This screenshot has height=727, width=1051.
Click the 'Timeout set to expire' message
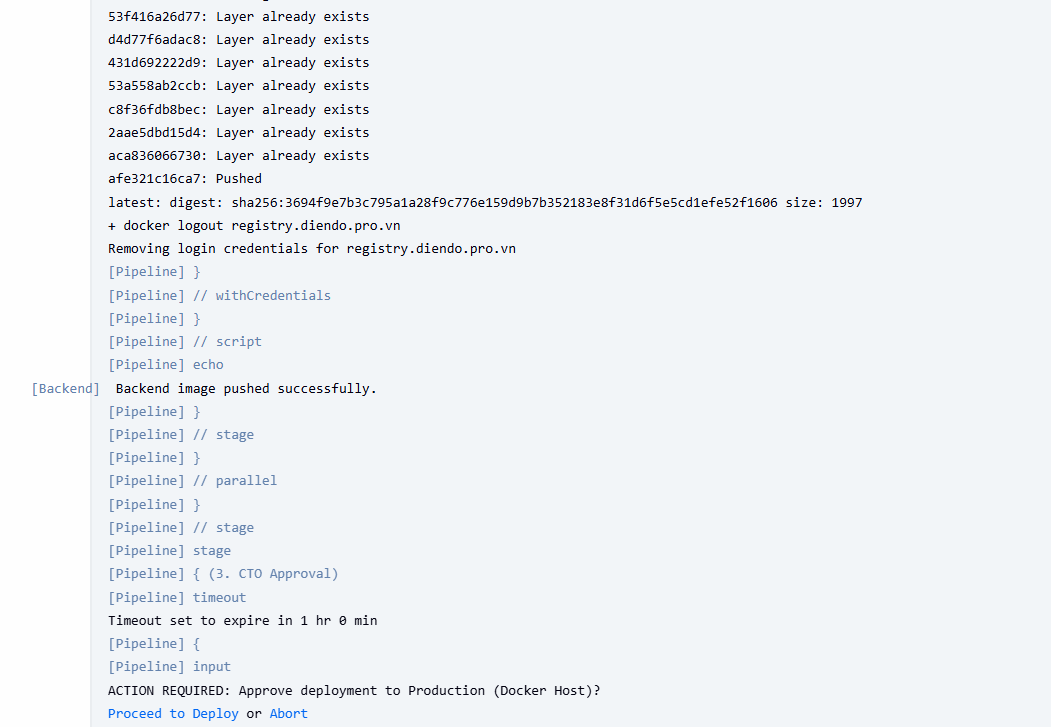pos(243,620)
